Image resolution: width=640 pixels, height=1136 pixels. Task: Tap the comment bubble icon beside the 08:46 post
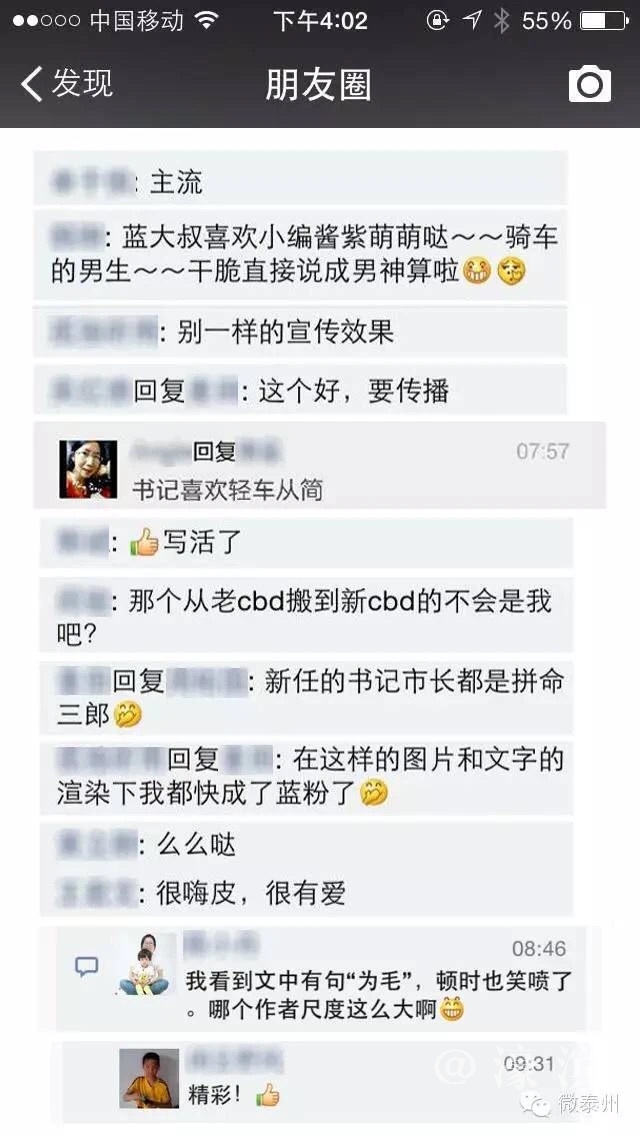click(87, 966)
